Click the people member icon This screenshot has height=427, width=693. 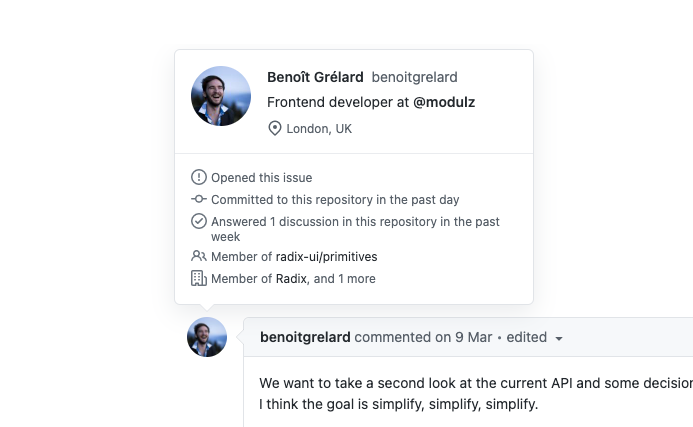(x=198, y=256)
